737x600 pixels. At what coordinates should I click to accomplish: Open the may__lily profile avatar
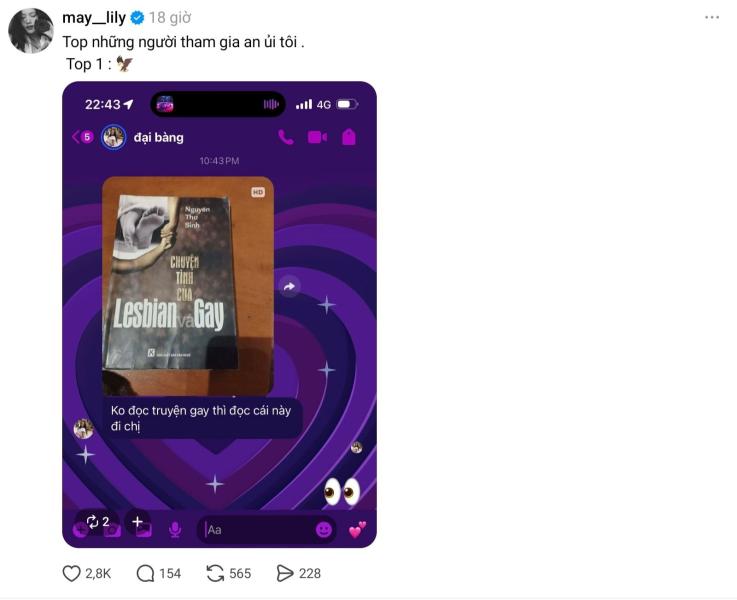tap(31, 31)
